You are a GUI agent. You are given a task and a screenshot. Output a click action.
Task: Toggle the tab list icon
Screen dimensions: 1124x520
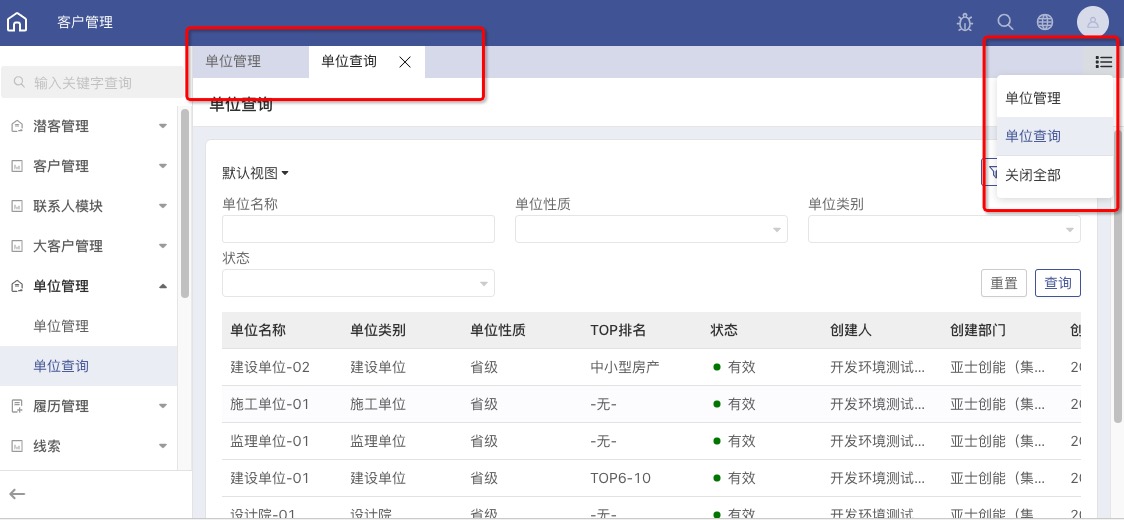[1103, 62]
